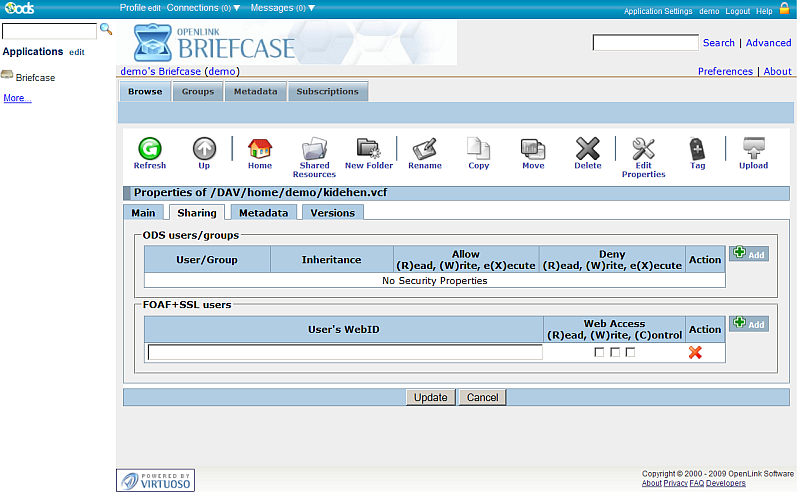Image resolution: width=800 pixels, height=496 pixels.
Task: Open the Help link
Action: [764, 11]
